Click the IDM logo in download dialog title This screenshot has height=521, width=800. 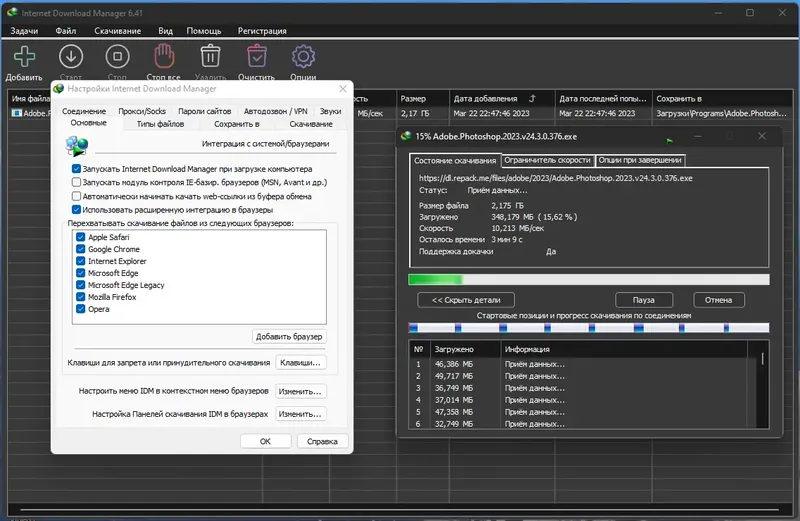pos(406,136)
